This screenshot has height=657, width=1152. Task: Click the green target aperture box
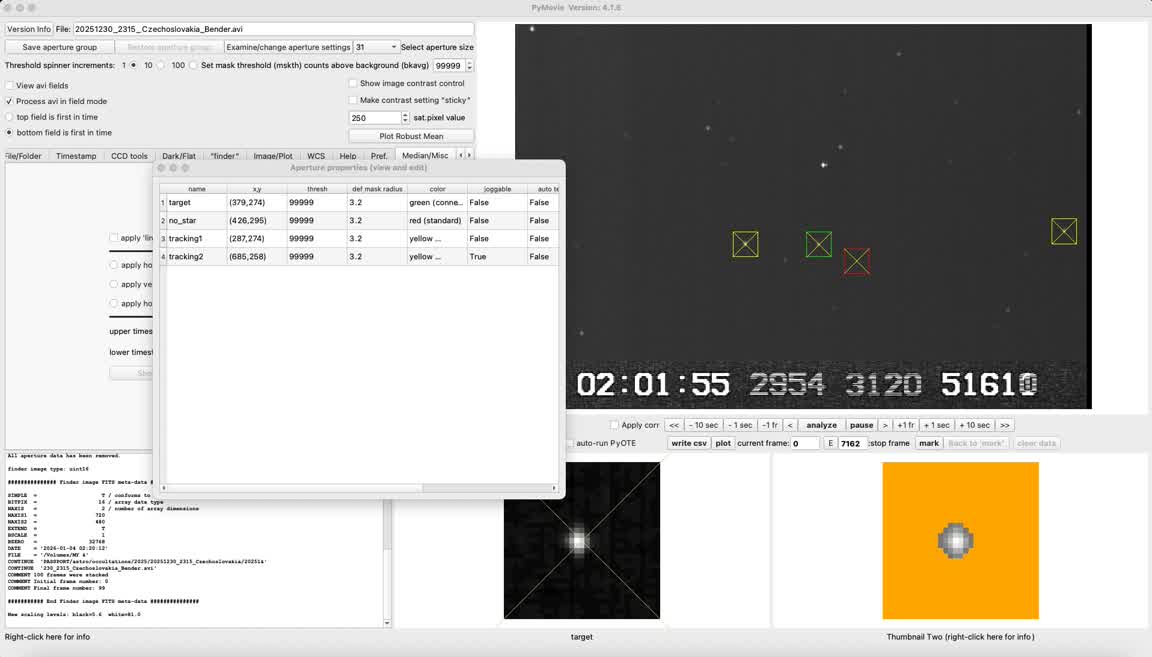click(x=818, y=244)
